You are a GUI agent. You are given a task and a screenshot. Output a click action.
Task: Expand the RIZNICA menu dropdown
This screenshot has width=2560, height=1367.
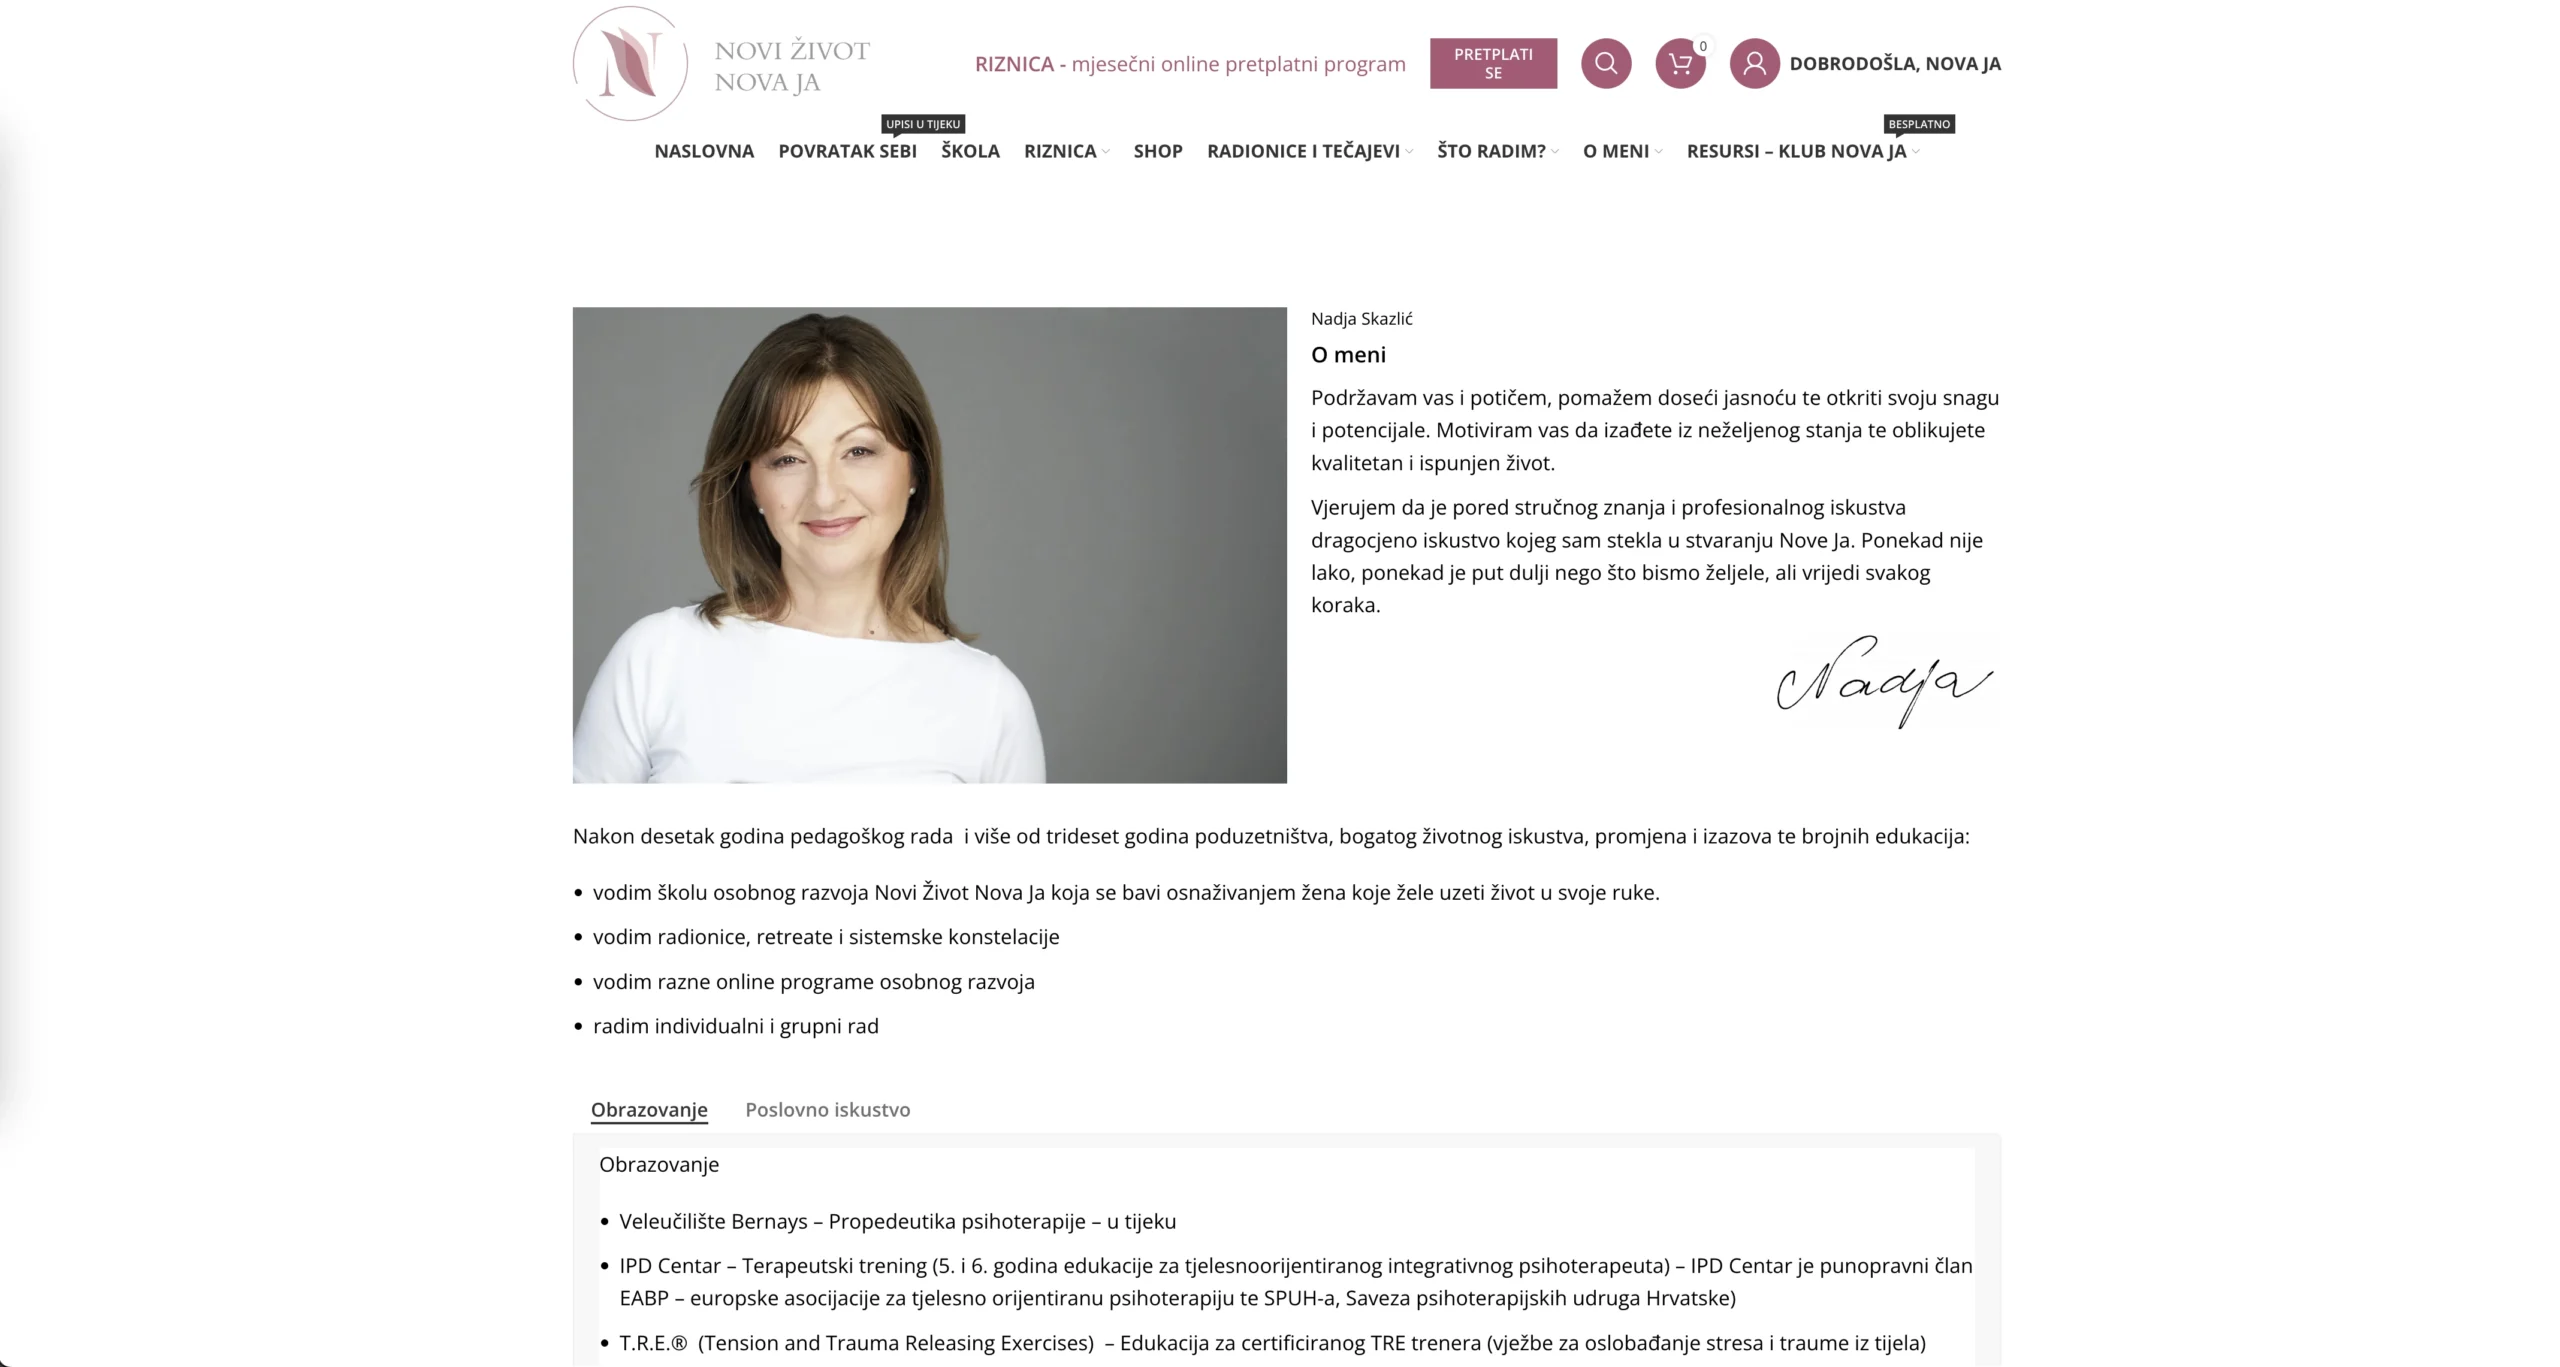pyautogui.click(x=1066, y=151)
